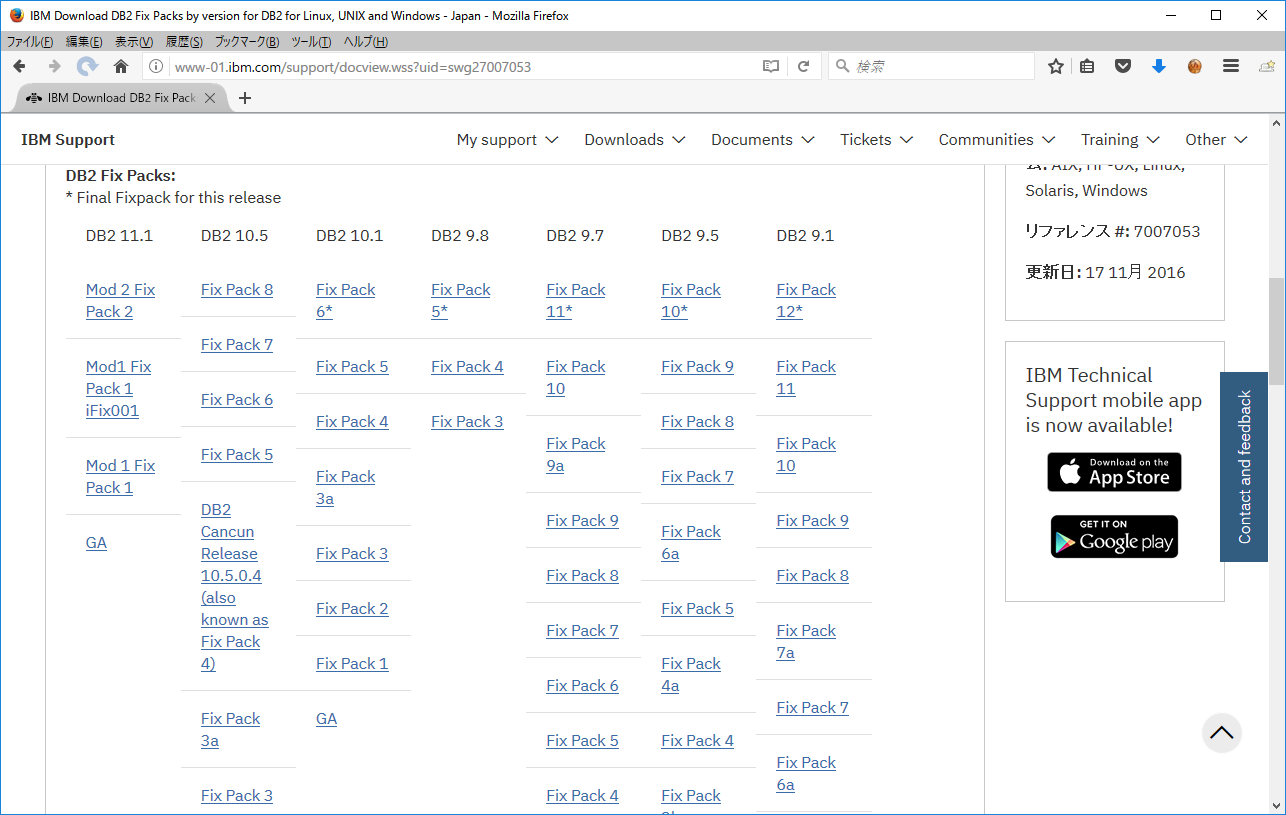
Task: Go back with the browser back arrow
Action: [20, 66]
